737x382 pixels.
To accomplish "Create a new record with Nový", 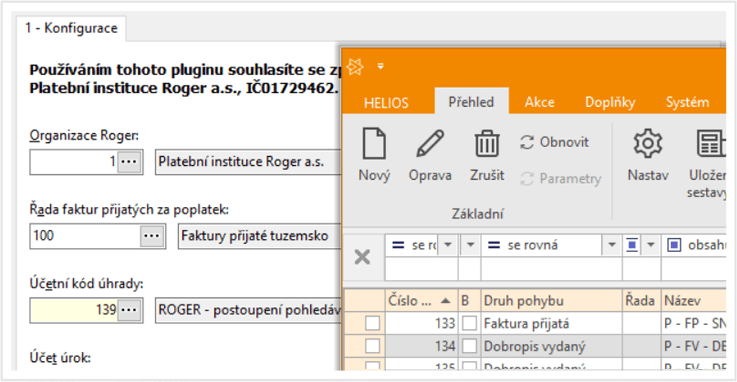I will pyautogui.click(x=374, y=155).
